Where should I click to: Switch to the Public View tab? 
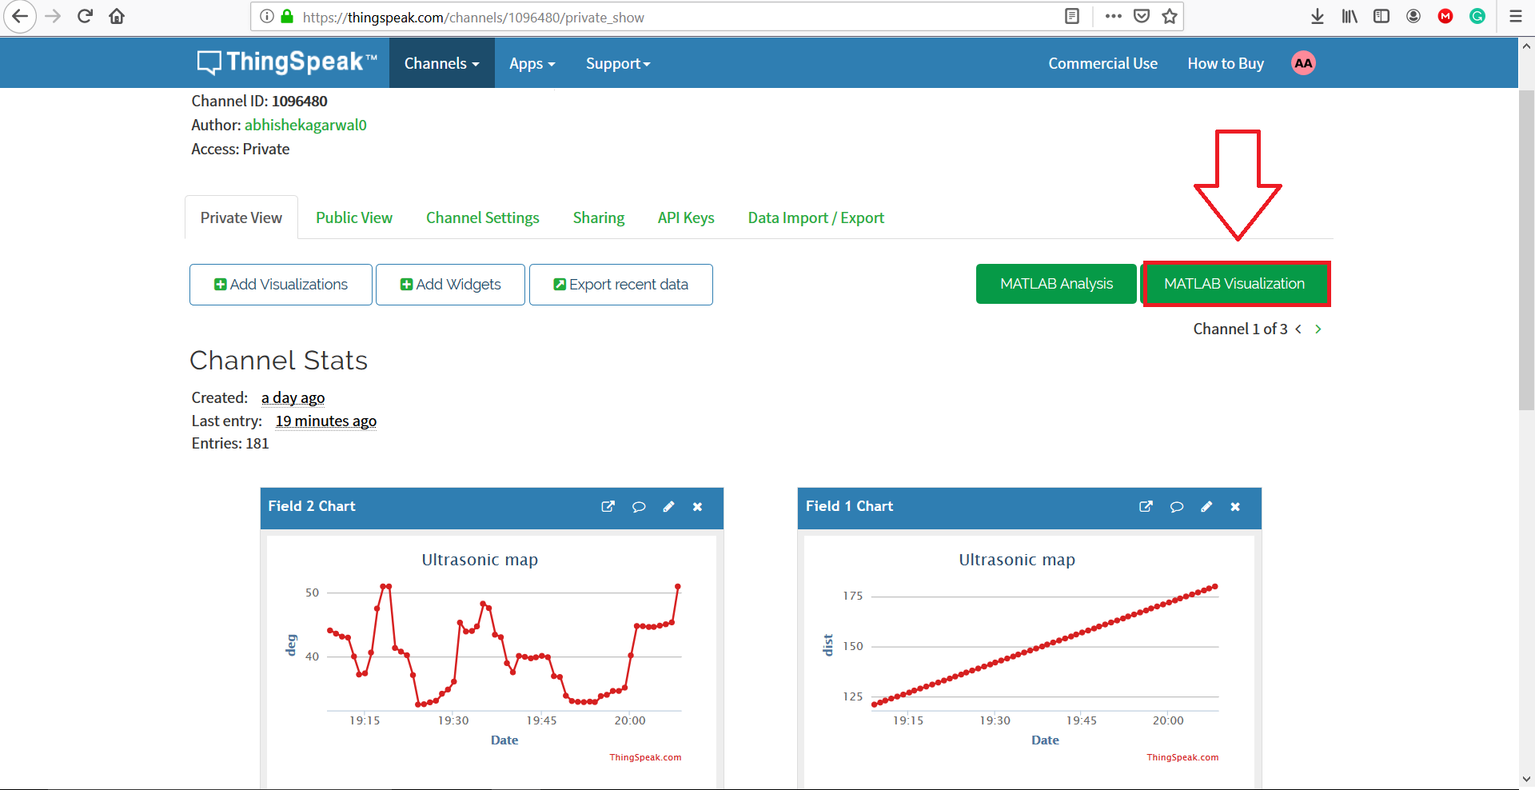(354, 218)
